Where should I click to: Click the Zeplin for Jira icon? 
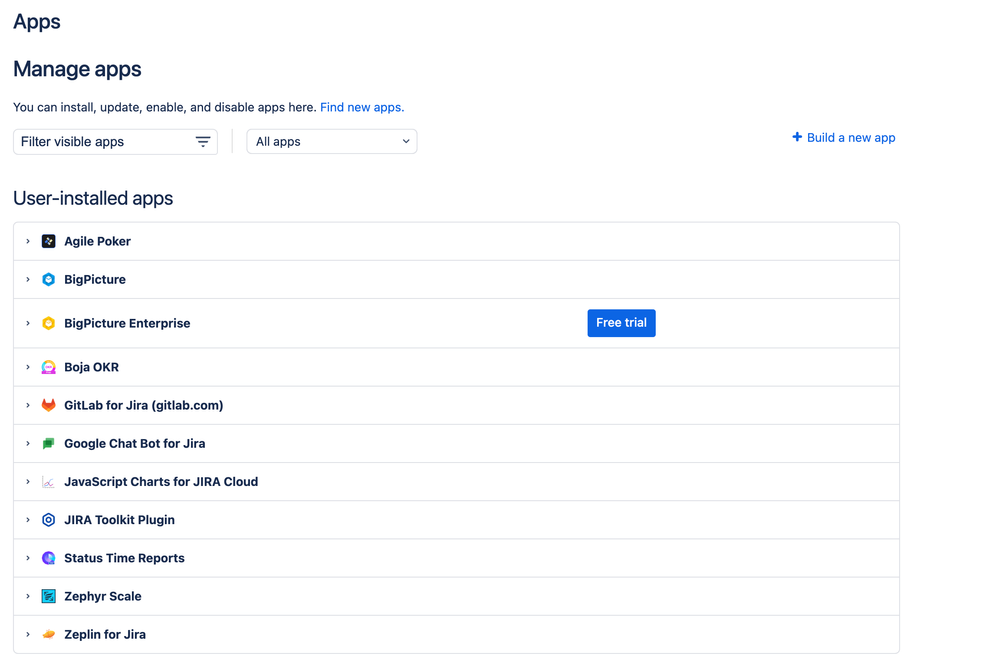(48, 635)
